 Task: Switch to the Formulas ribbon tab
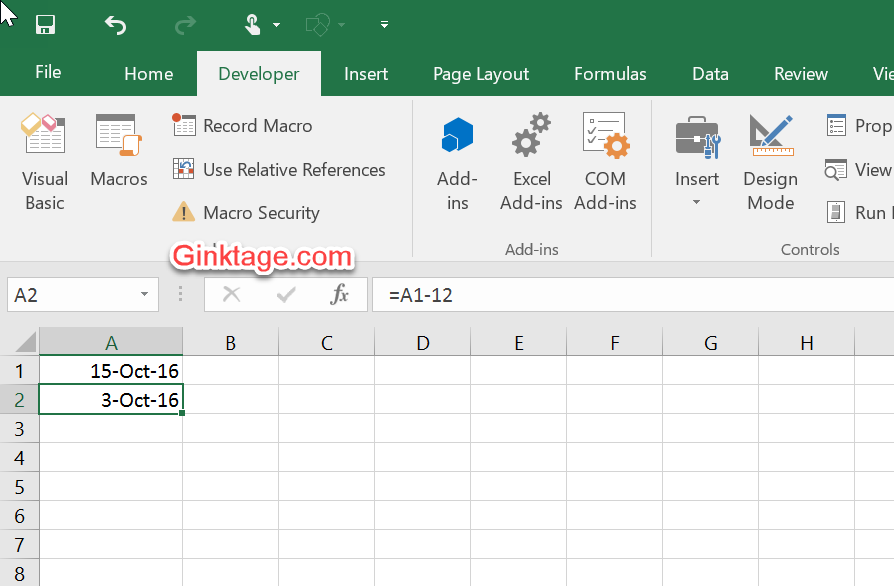click(x=610, y=73)
